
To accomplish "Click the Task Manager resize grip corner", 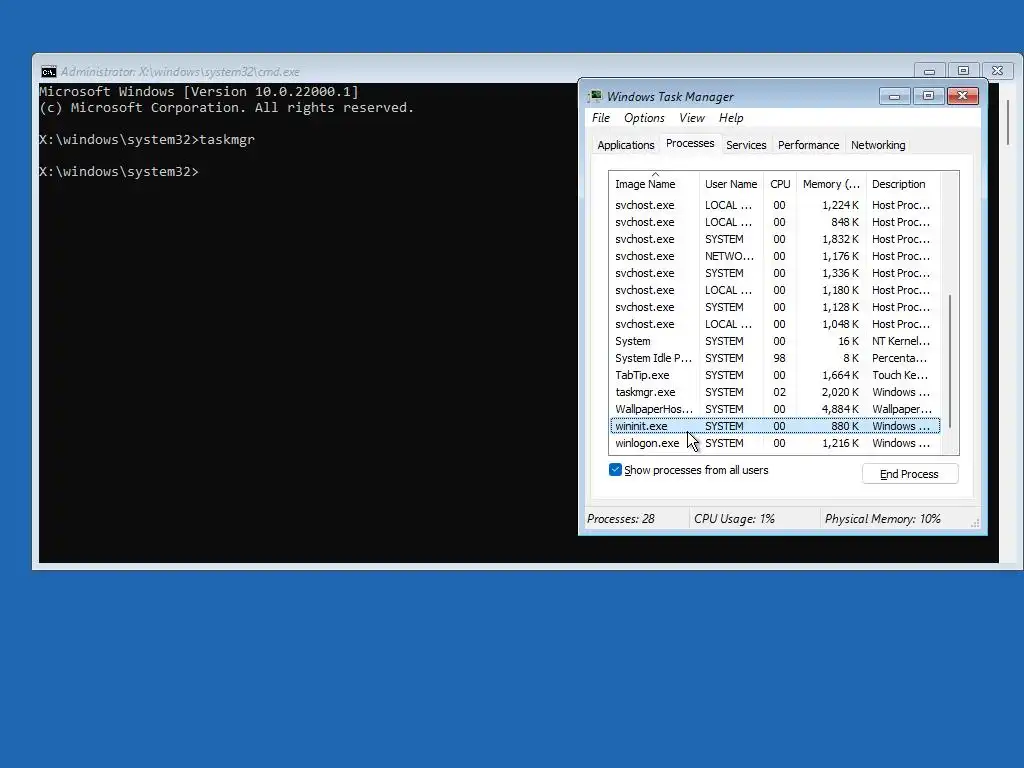I will [976, 524].
